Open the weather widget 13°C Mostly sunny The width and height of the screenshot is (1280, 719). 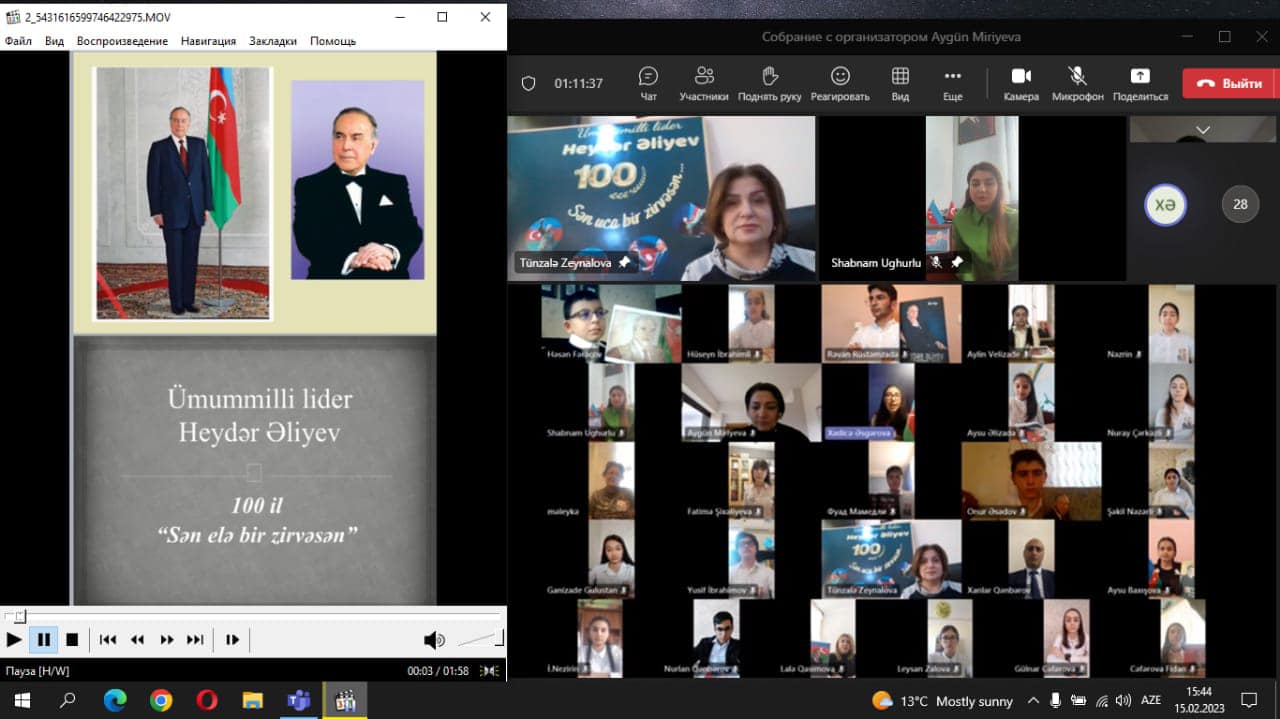click(942, 701)
